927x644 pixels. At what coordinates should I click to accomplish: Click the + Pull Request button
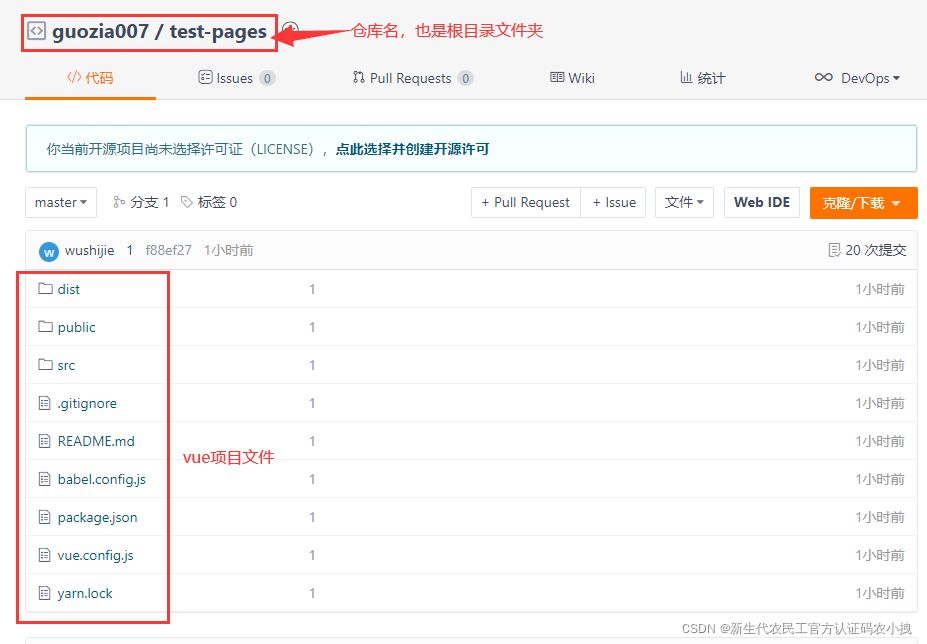click(x=526, y=202)
